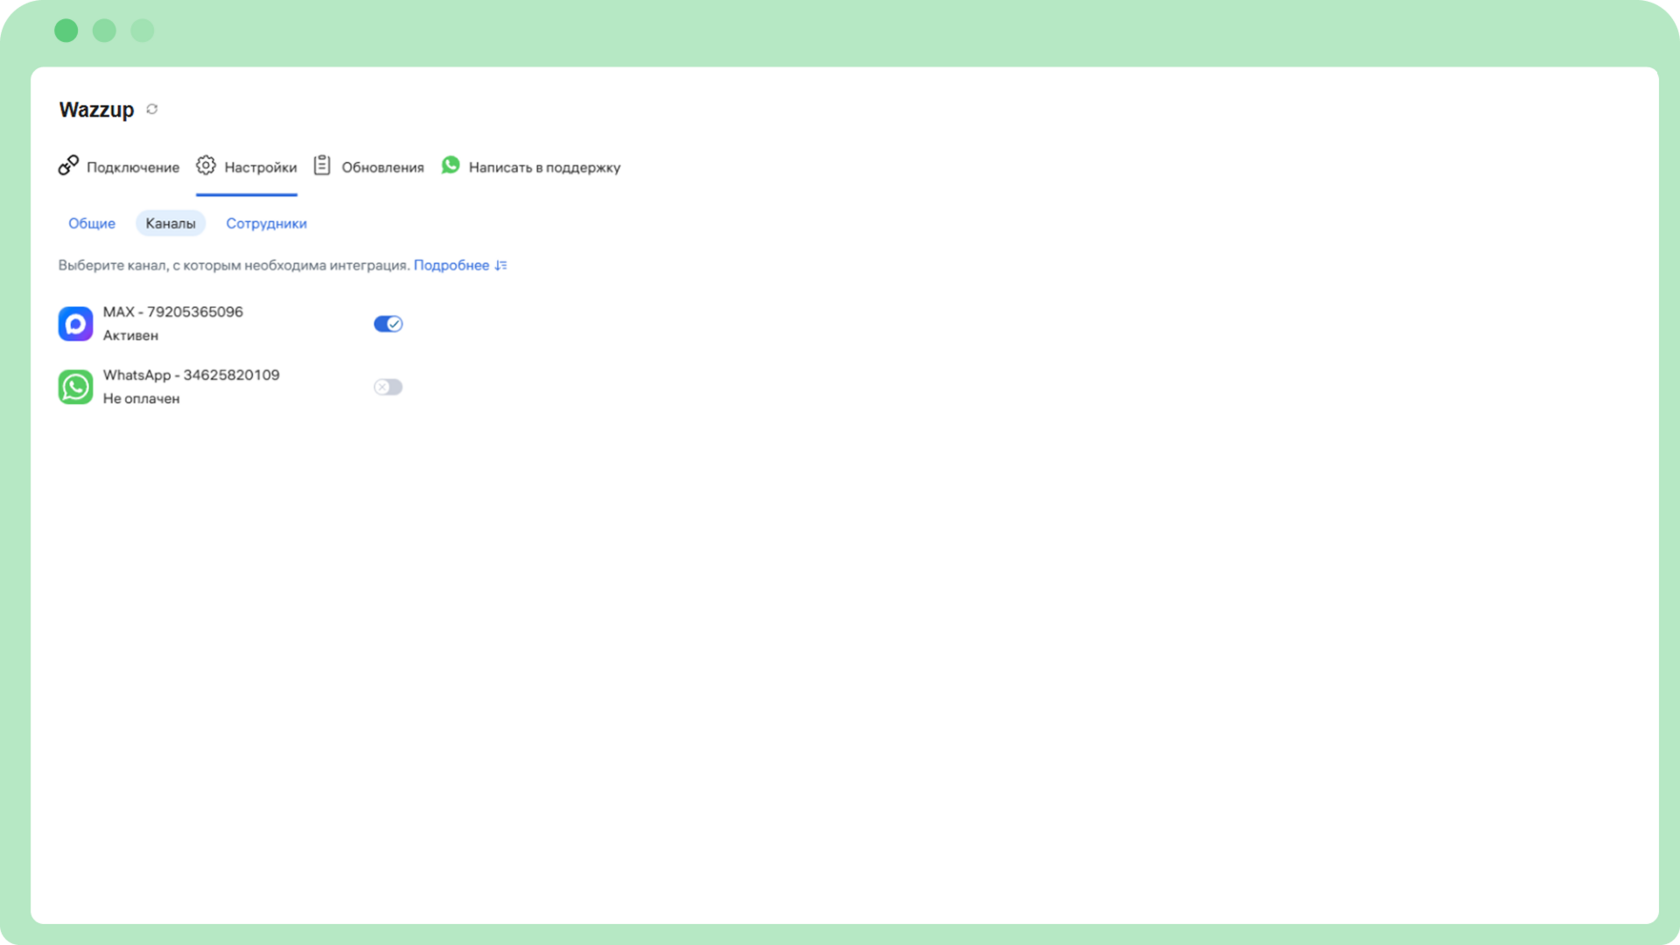This screenshot has width=1680, height=945.
Task: Click the first window control dot
Action: click(66, 31)
